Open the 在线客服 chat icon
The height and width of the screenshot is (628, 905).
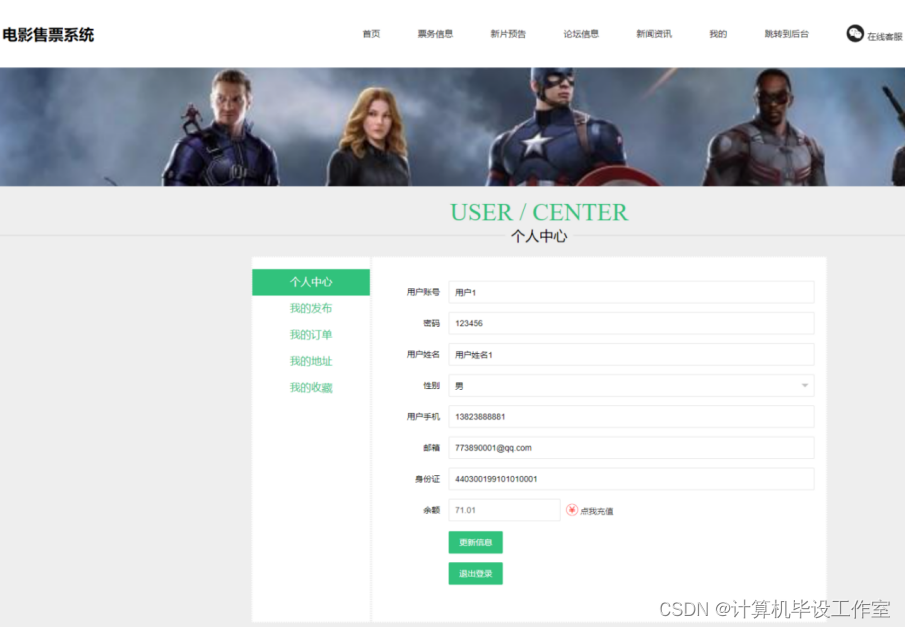[855, 34]
